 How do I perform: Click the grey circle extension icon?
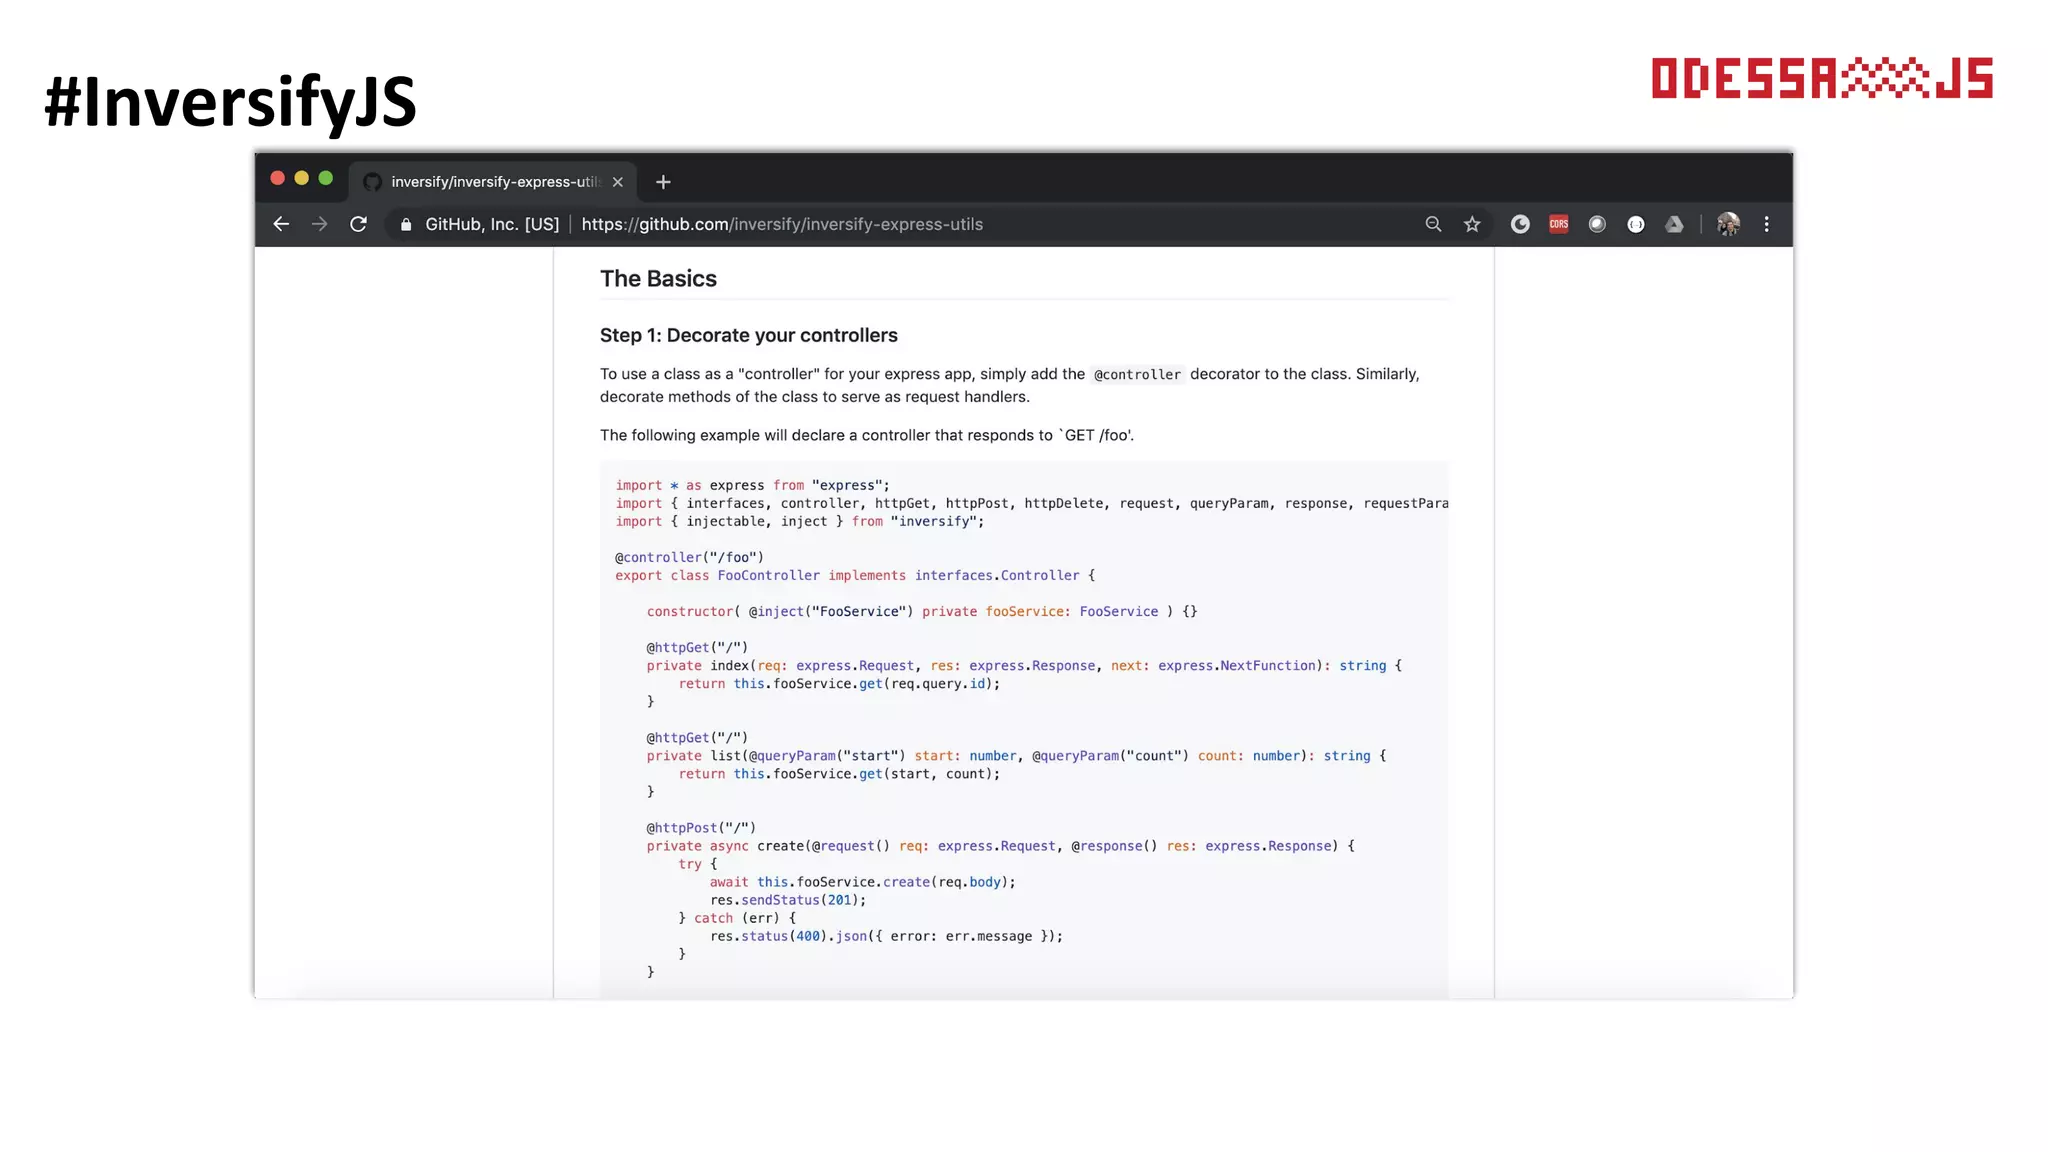tap(1597, 224)
